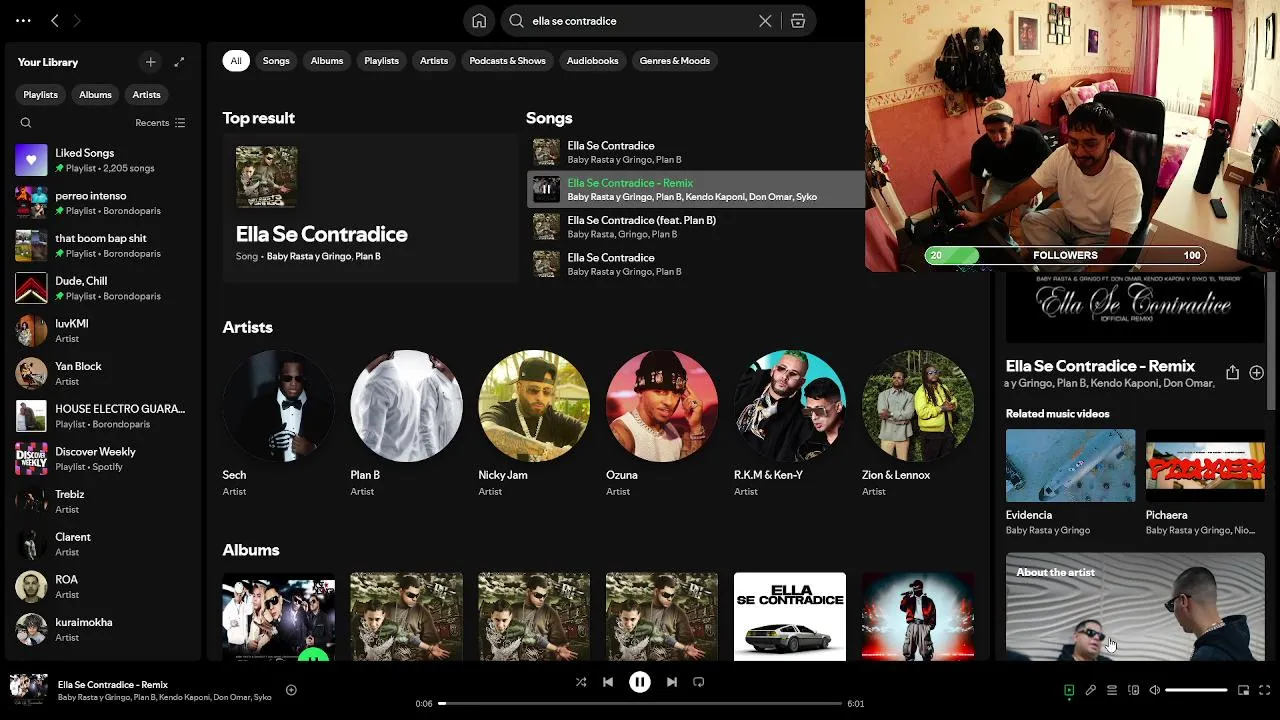Filter library by Artists
The height and width of the screenshot is (720, 1280).
pos(146,95)
